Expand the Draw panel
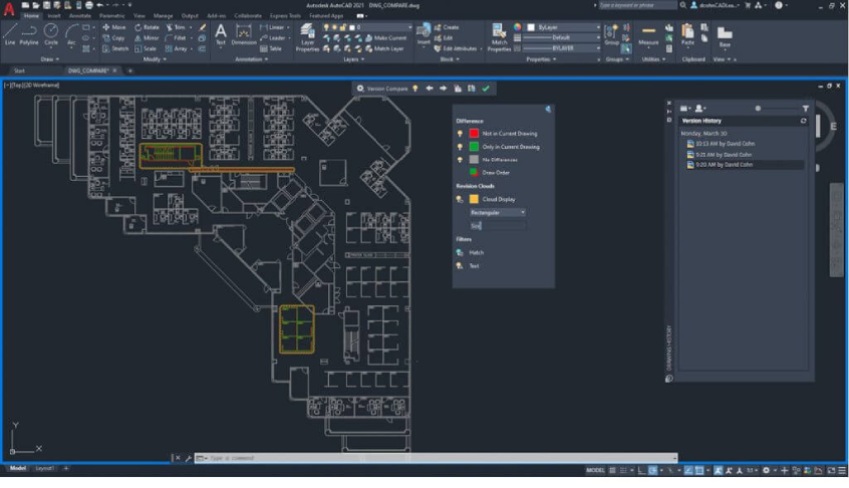 coord(49,59)
